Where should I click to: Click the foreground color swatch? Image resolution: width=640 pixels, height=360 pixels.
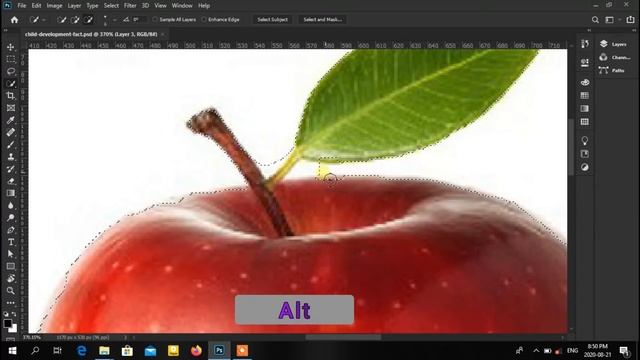pos(8,324)
